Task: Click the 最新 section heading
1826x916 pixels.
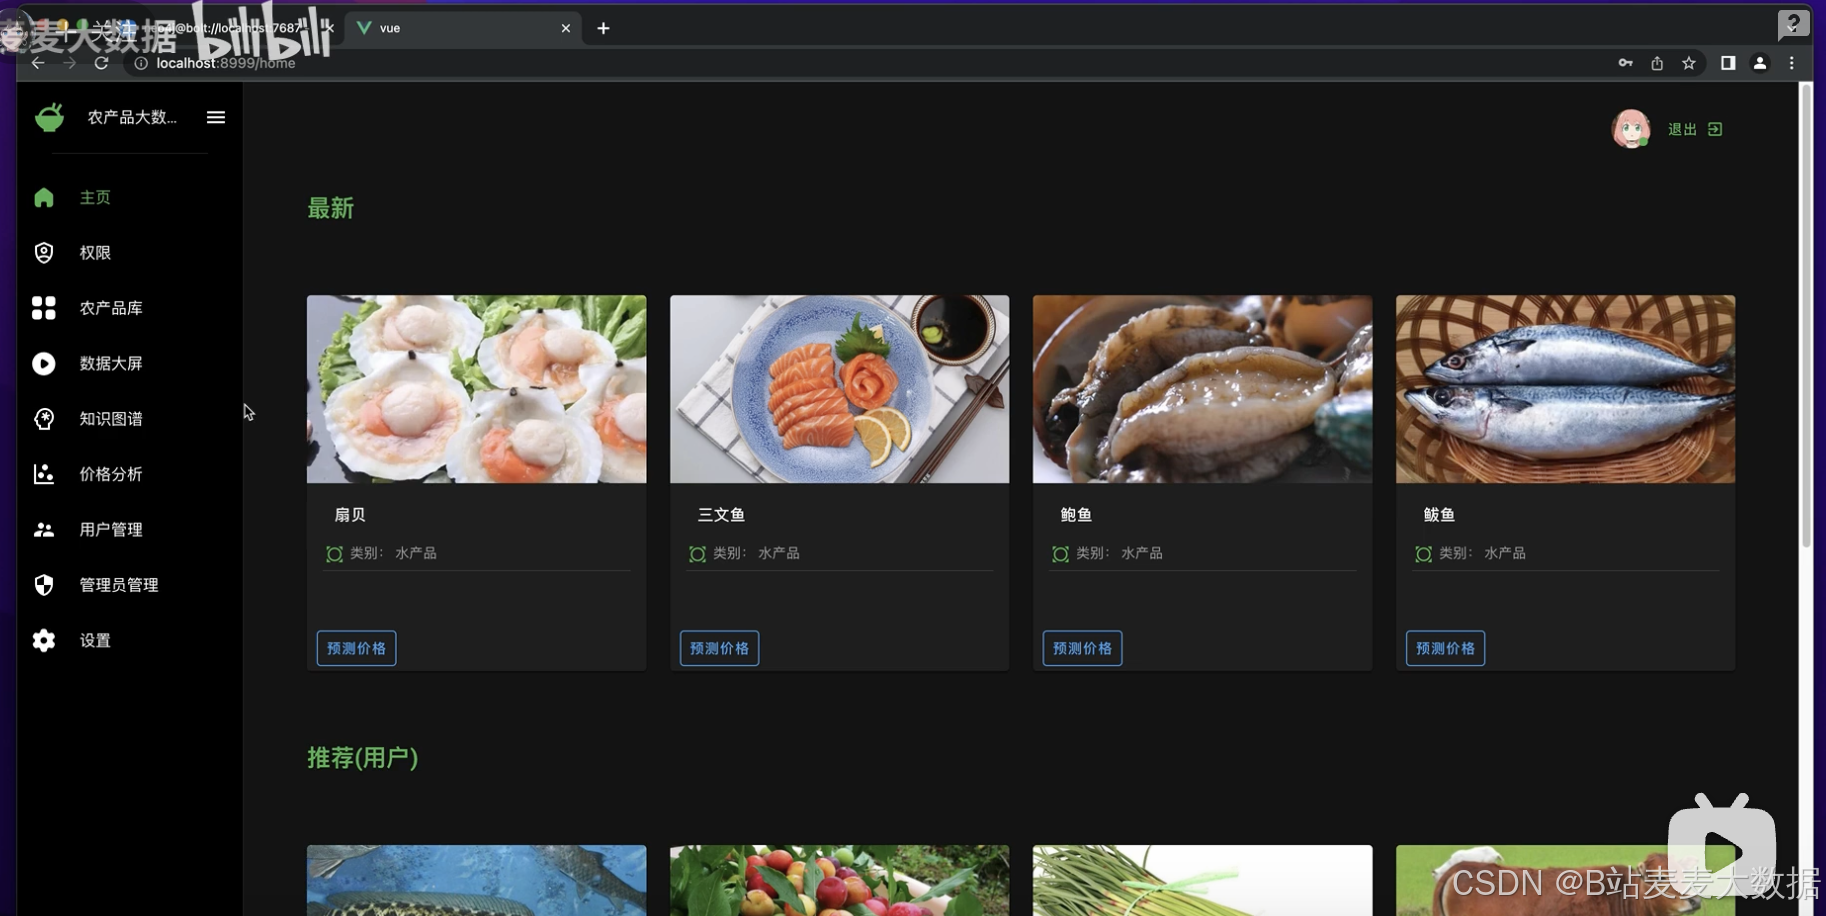Action: [330, 208]
